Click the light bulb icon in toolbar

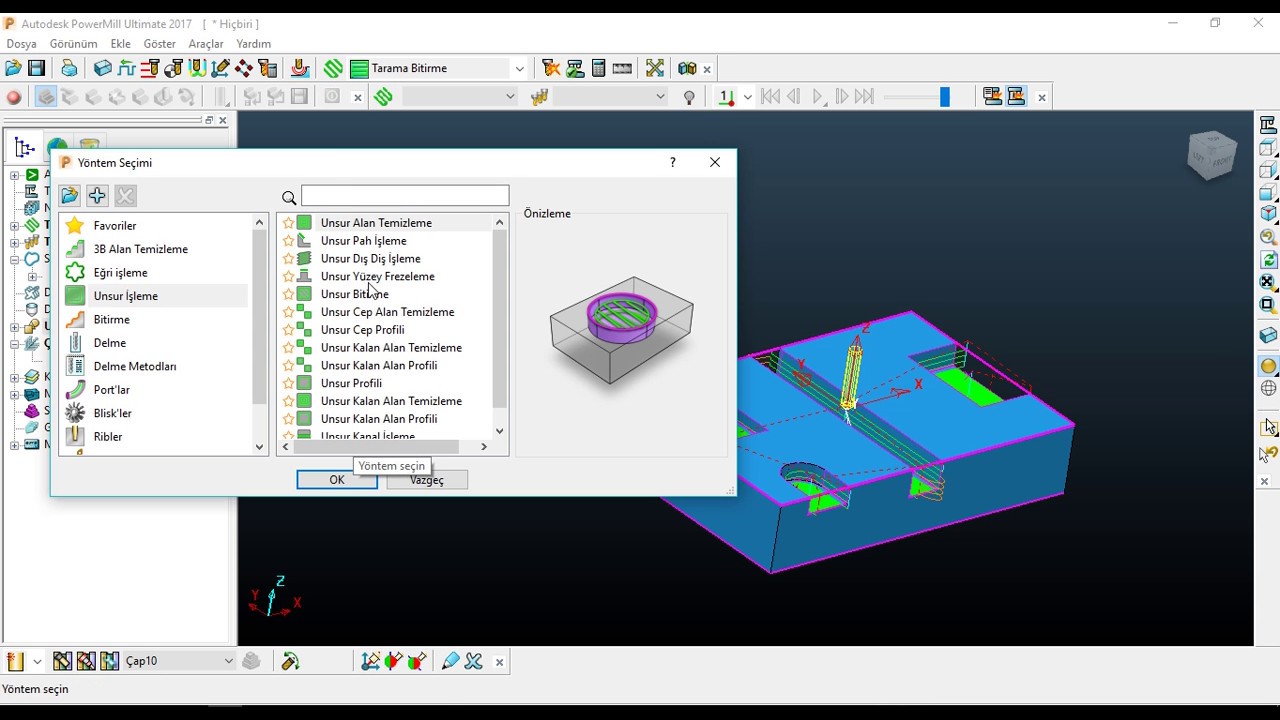pos(689,97)
